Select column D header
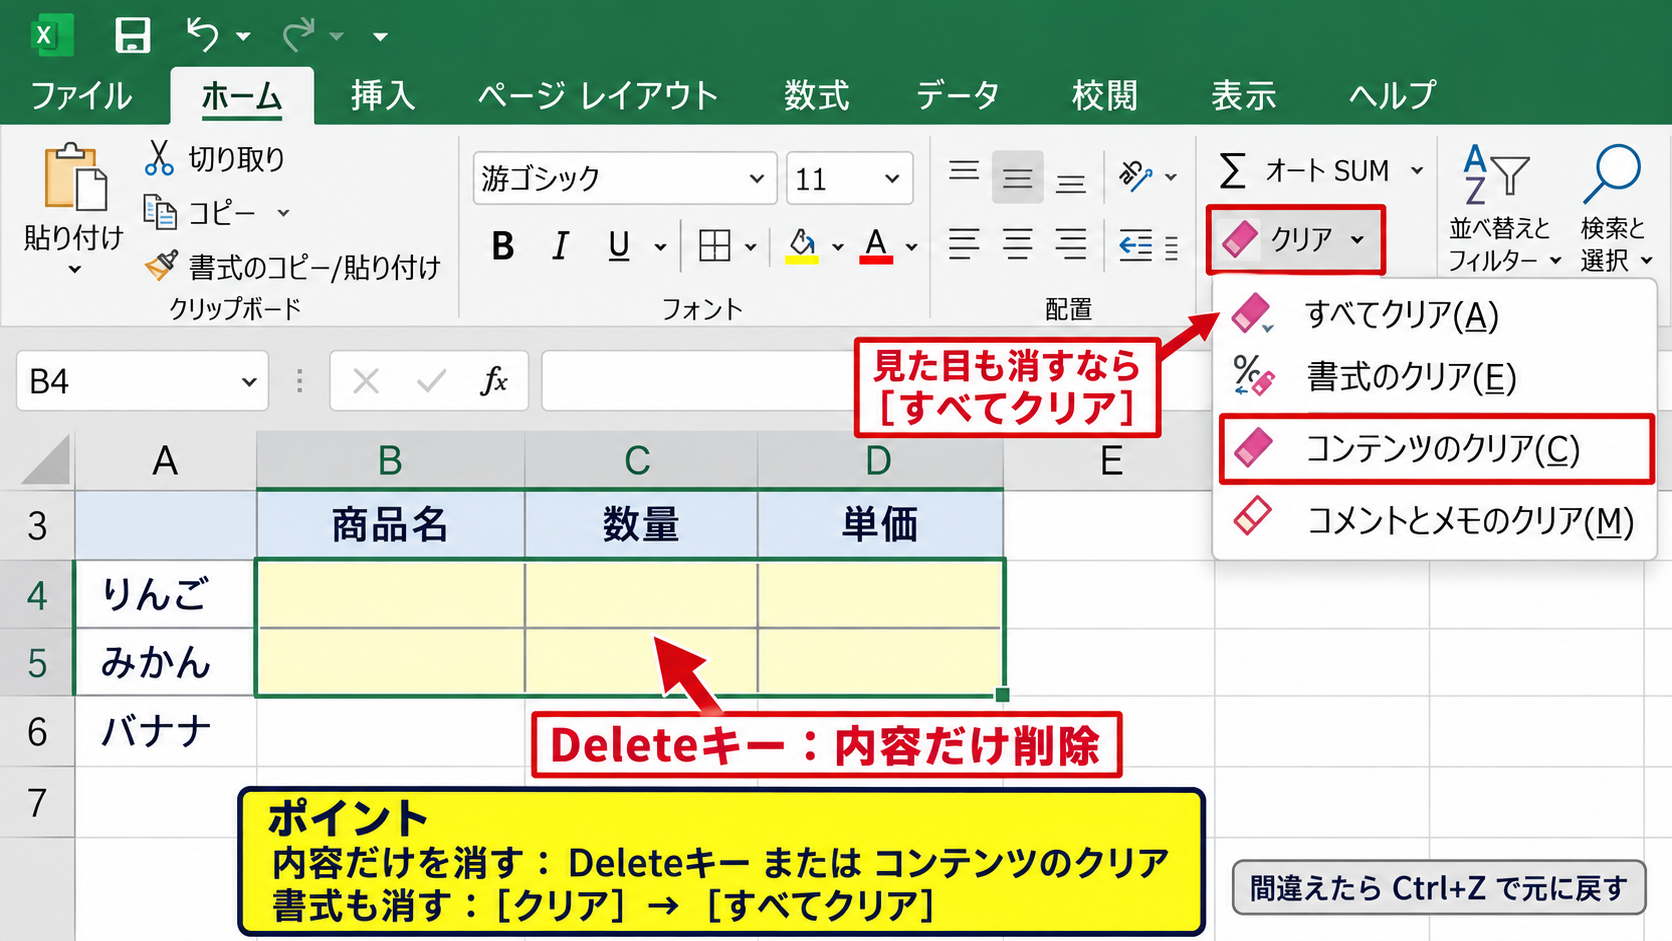1672x941 pixels. coord(879,461)
